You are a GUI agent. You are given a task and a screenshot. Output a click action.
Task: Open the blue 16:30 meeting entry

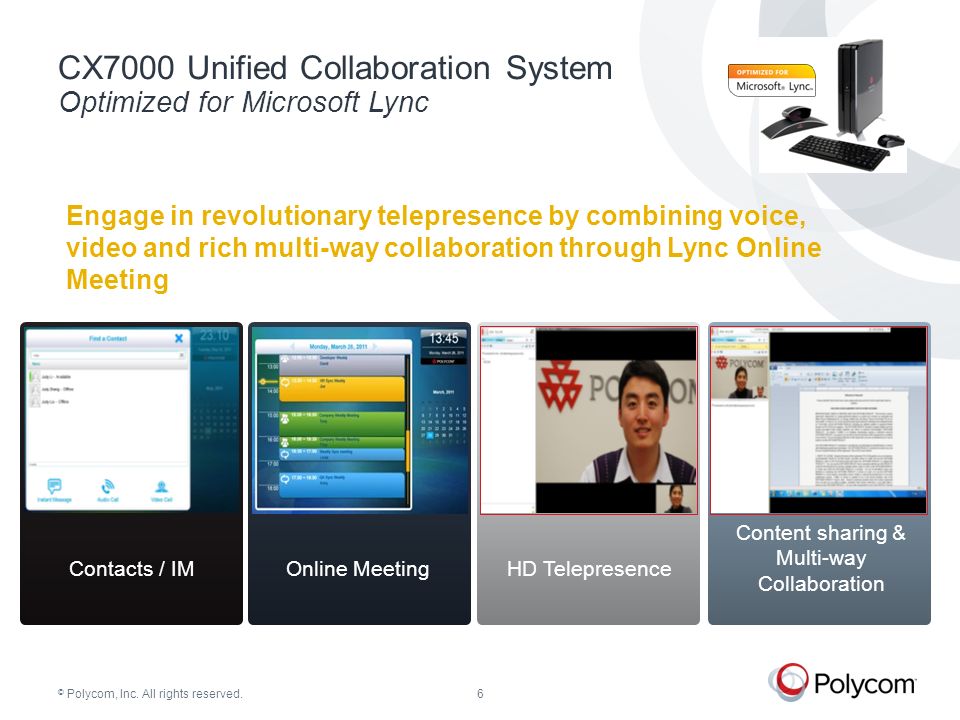point(342,454)
